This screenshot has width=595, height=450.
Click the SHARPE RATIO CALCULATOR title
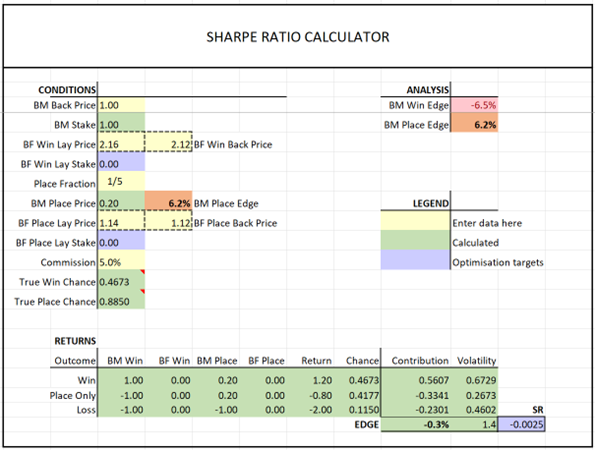298,37
